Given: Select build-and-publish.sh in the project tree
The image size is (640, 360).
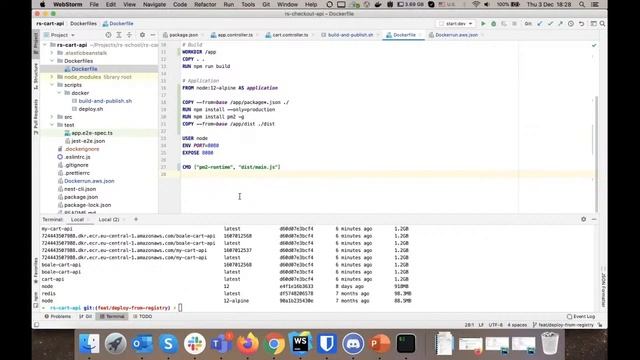Looking at the screenshot, I should point(105,101).
